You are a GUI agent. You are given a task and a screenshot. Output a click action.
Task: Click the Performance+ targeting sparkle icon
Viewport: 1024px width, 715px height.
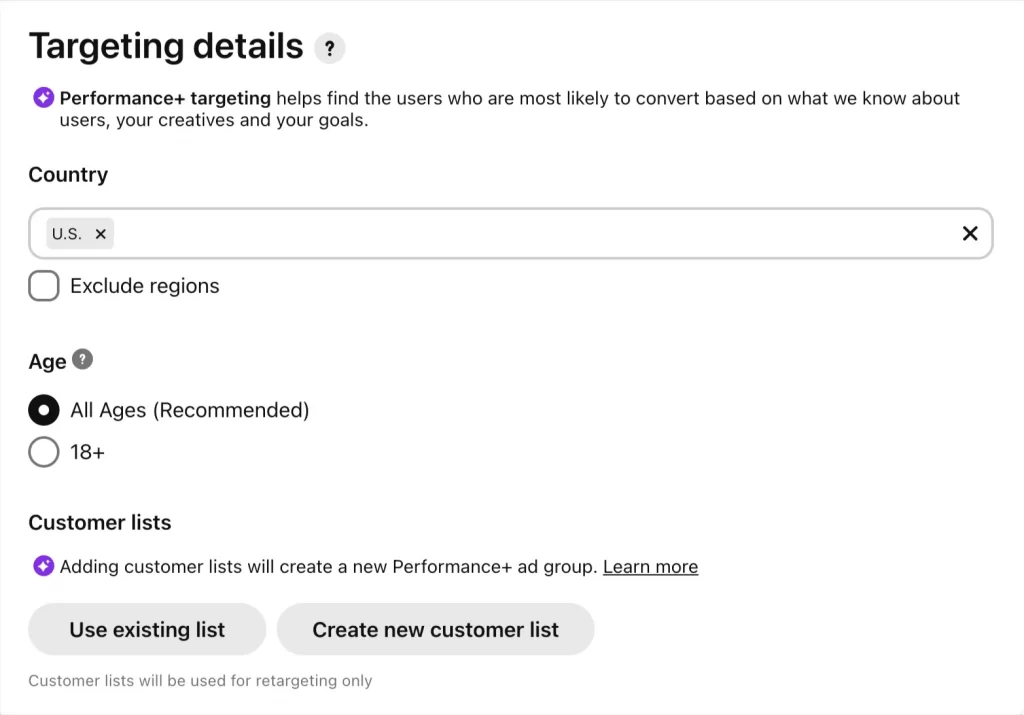coord(44,98)
